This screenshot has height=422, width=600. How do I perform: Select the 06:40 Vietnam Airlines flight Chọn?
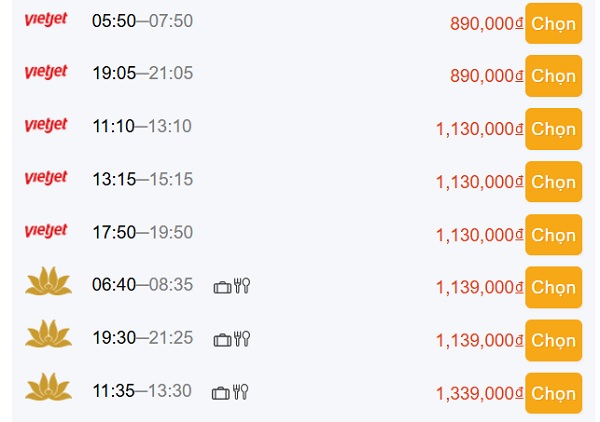pyautogui.click(x=553, y=287)
